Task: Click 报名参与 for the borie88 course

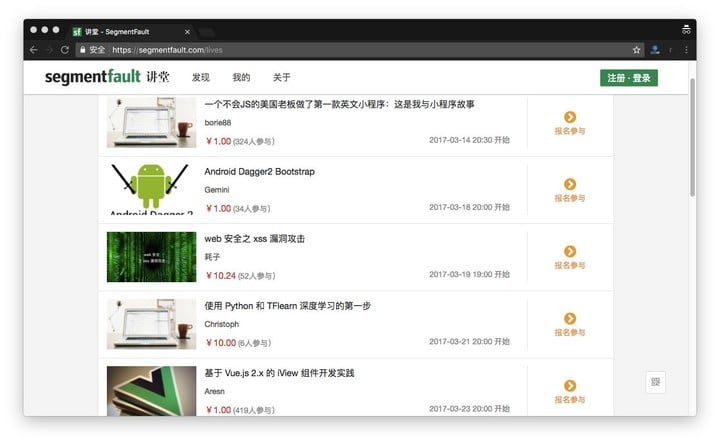Action: [570, 131]
